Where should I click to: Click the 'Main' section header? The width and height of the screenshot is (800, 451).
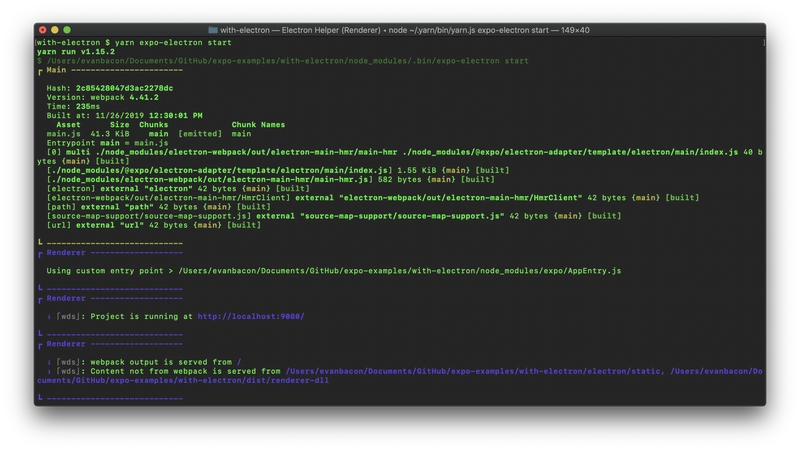tap(56, 70)
